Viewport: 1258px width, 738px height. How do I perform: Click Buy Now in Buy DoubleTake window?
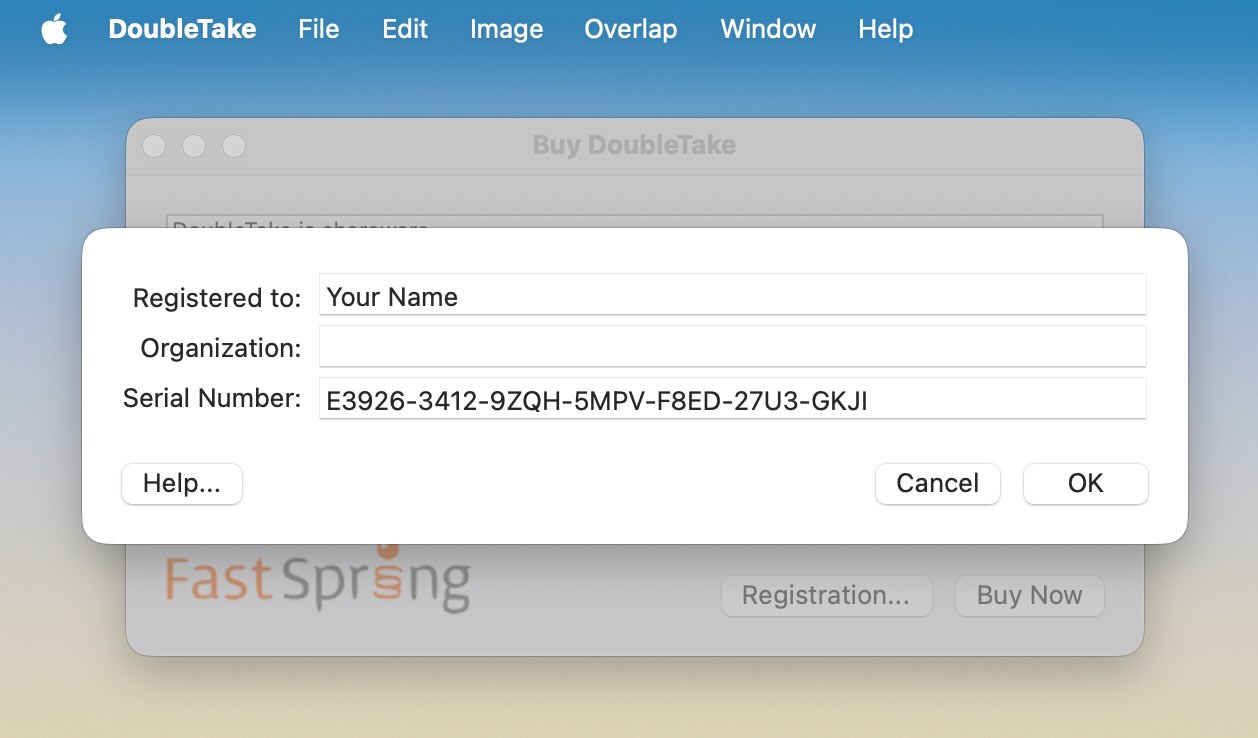tap(1029, 596)
